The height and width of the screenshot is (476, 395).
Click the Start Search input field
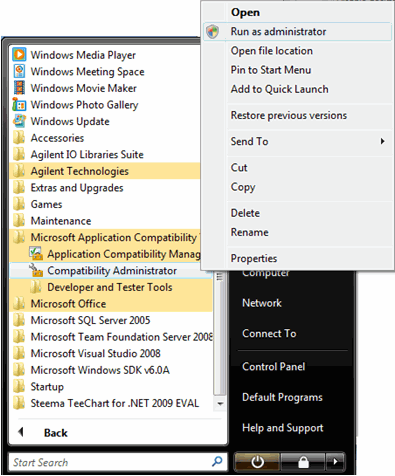(118, 462)
